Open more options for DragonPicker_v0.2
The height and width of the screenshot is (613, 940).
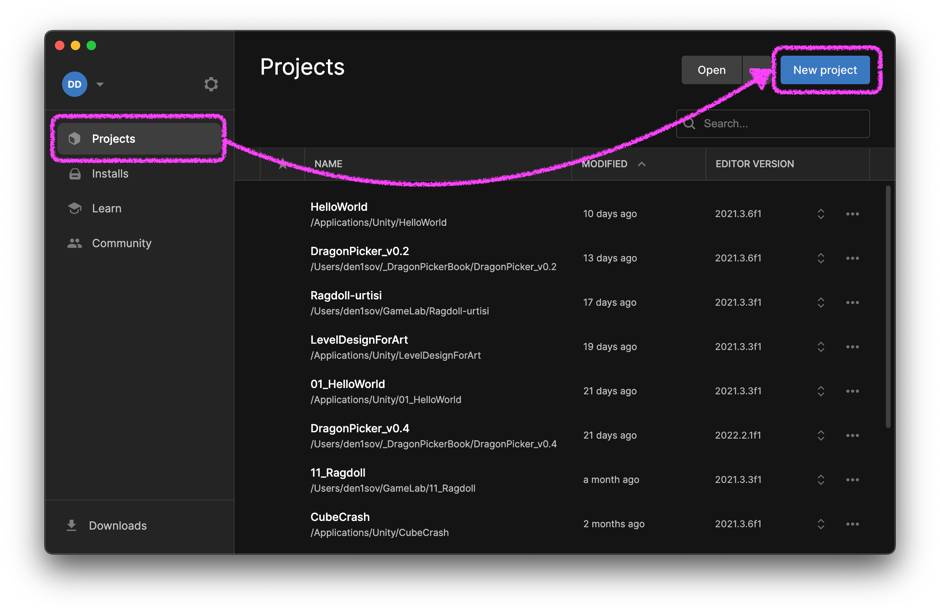(852, 258)
